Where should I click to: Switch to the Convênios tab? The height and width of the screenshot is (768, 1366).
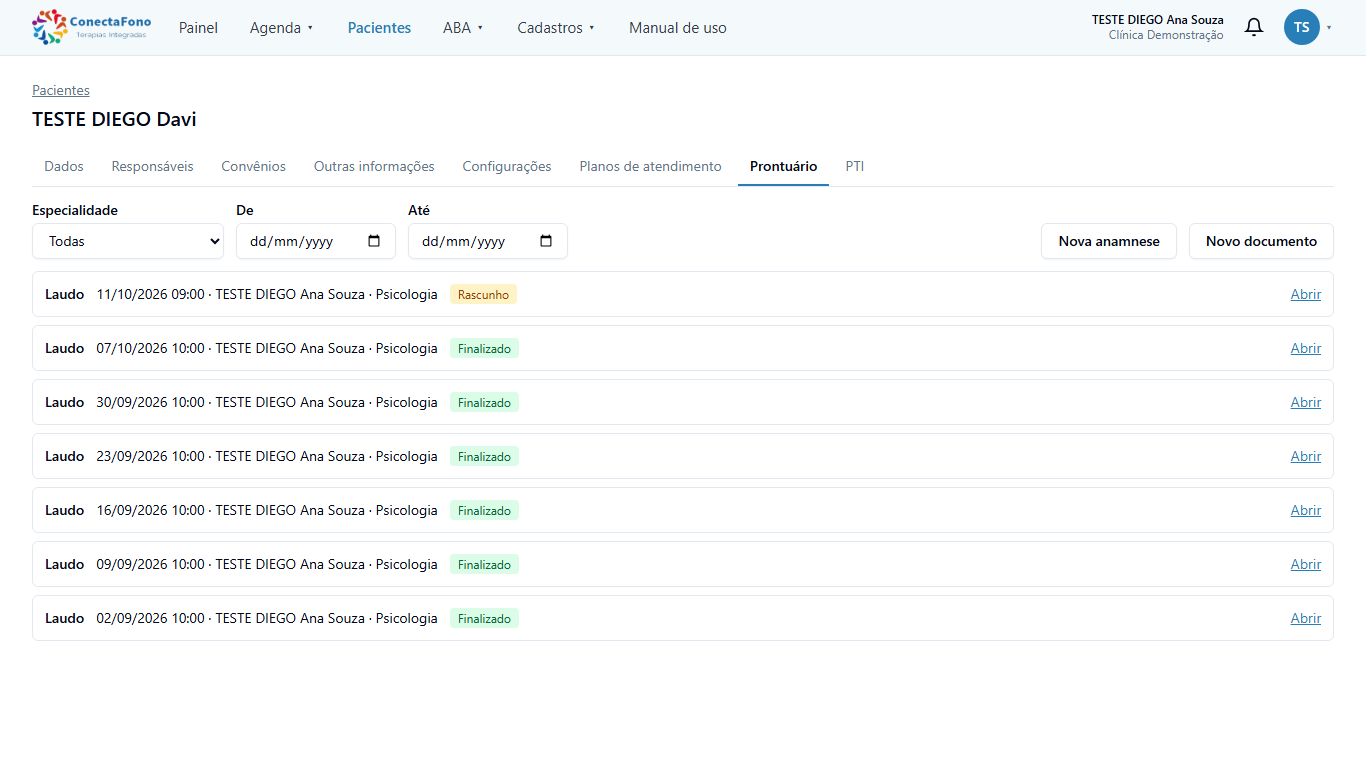pyautogui.click(x=254, y=166)
